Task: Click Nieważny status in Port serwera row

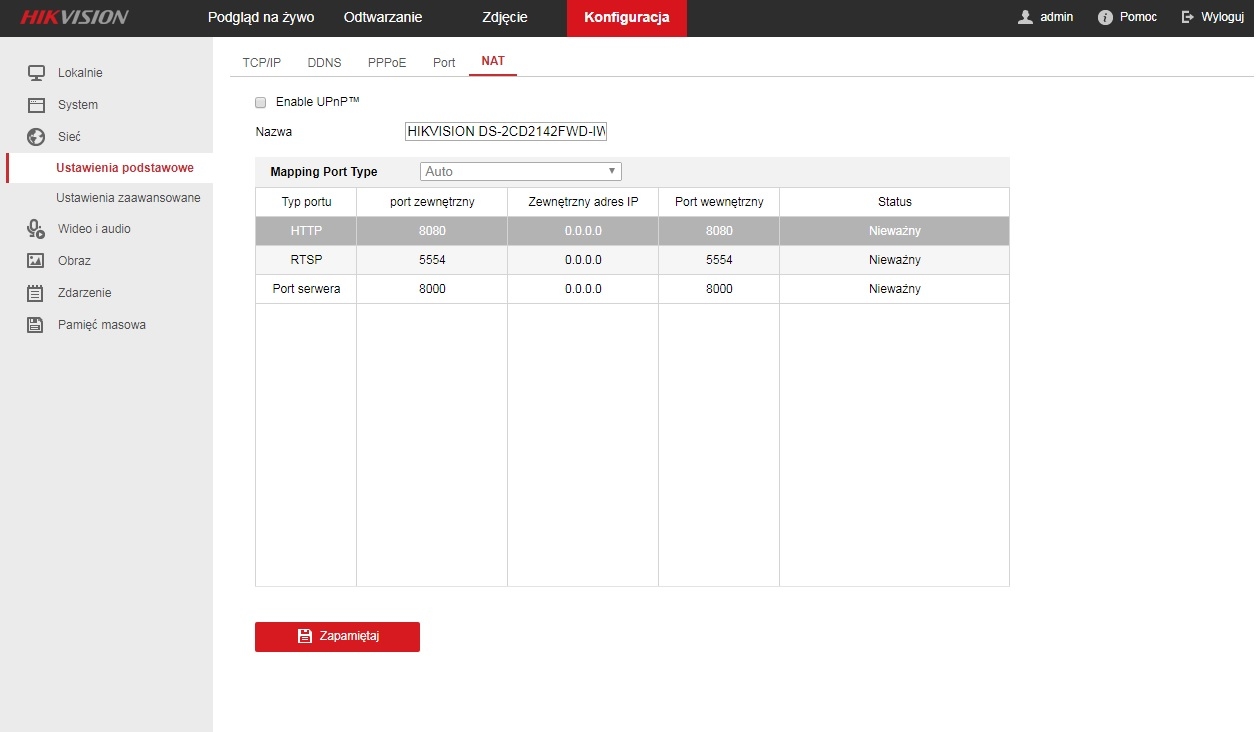Action: (894, 289)
